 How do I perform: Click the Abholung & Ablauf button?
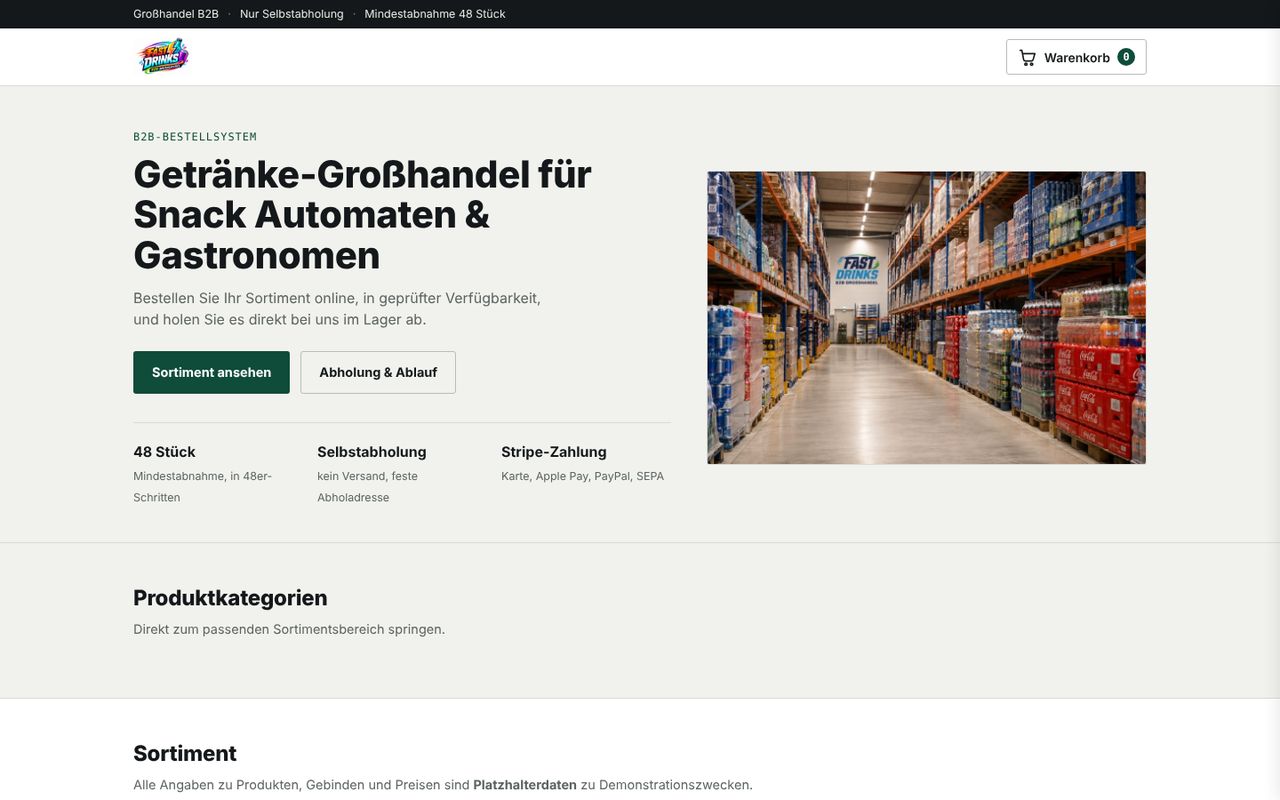(x=378, y=372)
